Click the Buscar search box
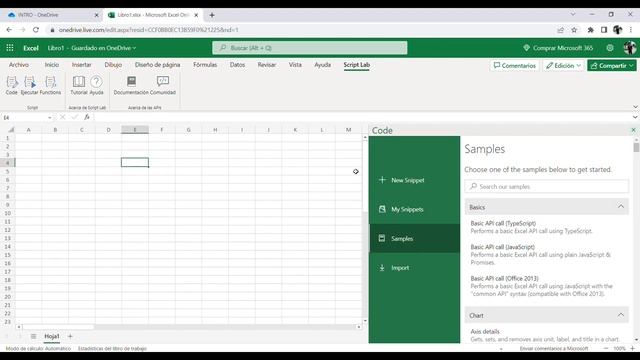This screenshot has width=640, height=360. 309,48
